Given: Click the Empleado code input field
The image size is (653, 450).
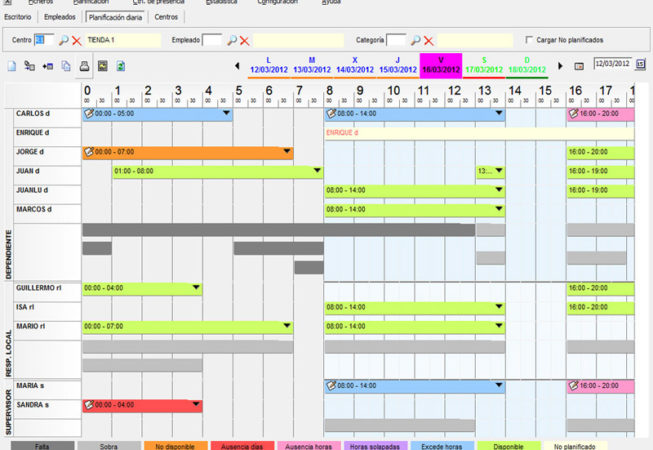Looking at the screenshot, I should (212, 40).
